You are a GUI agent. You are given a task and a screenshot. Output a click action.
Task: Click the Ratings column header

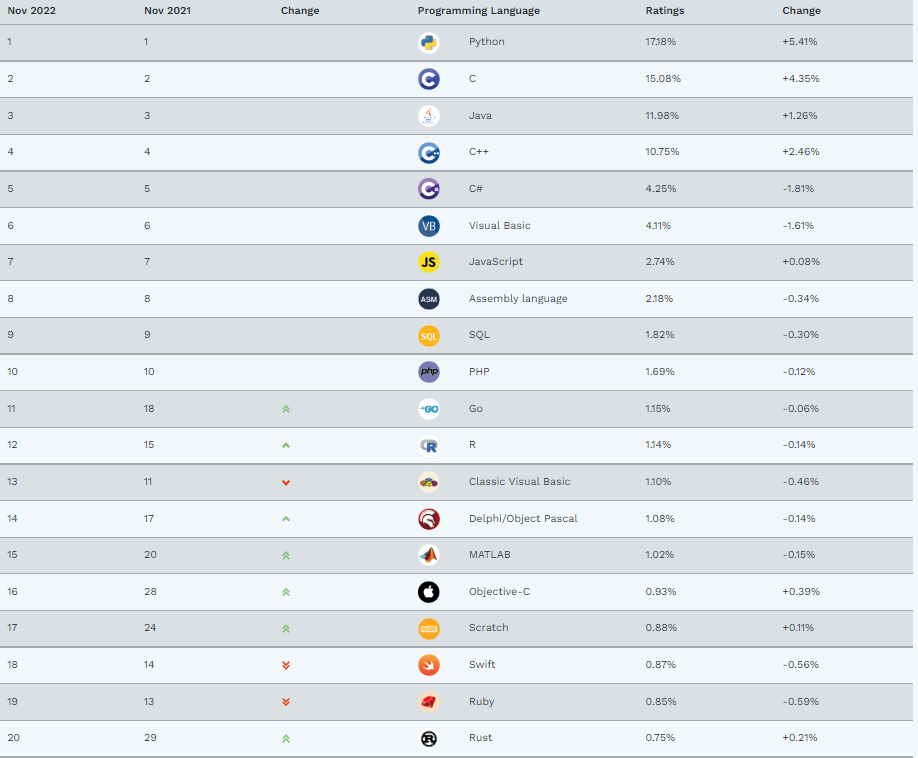pyautogui.click(x=666, y=11)
